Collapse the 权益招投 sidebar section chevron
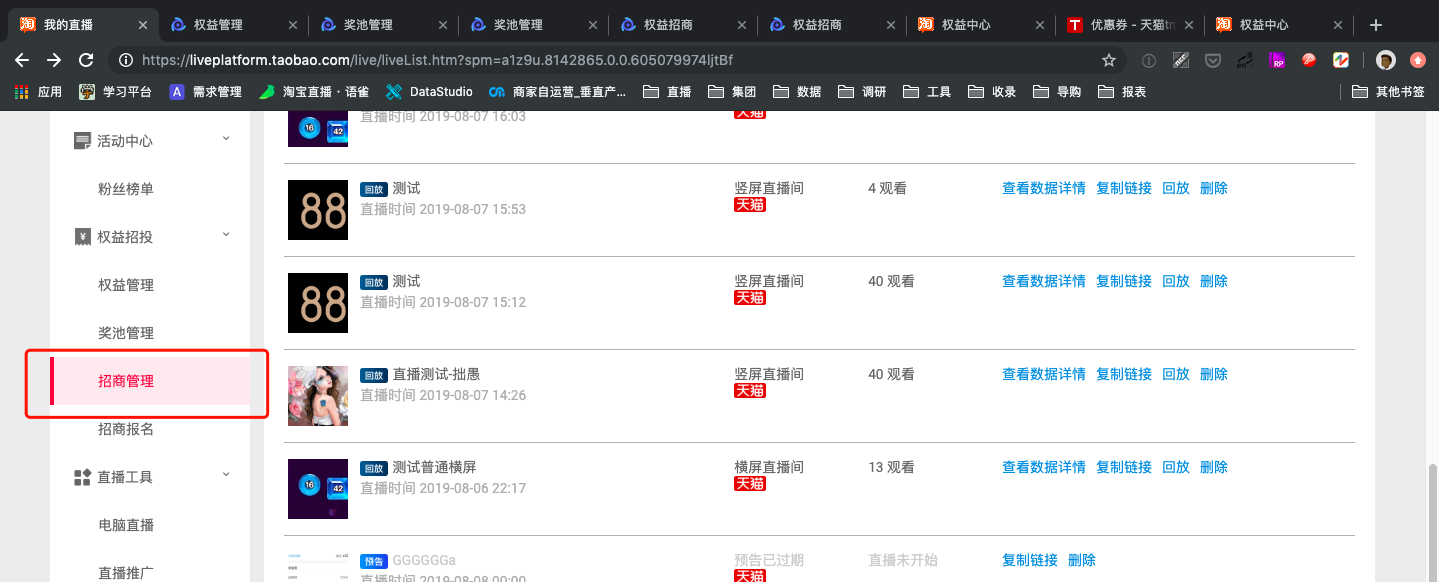The height and width of the screenshot is (582, 1439). coord(226,234)
